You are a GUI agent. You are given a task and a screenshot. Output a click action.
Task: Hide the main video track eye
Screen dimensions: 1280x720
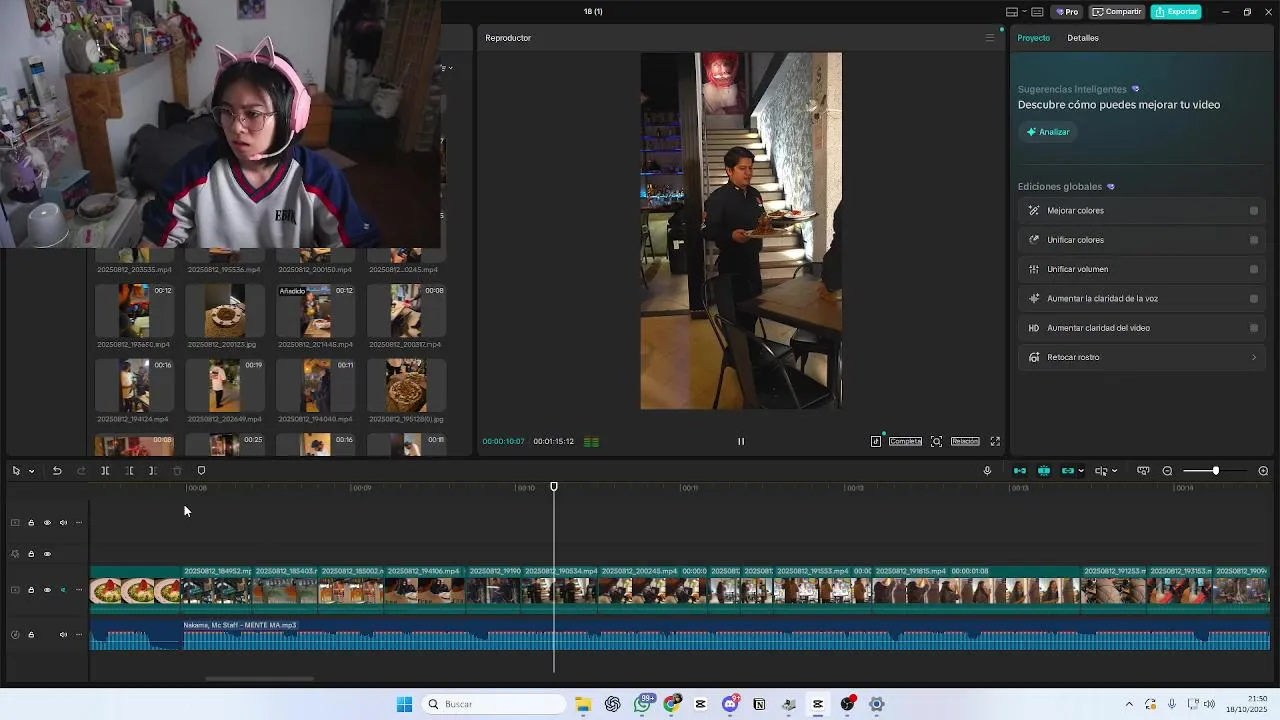tap(47, 590)
